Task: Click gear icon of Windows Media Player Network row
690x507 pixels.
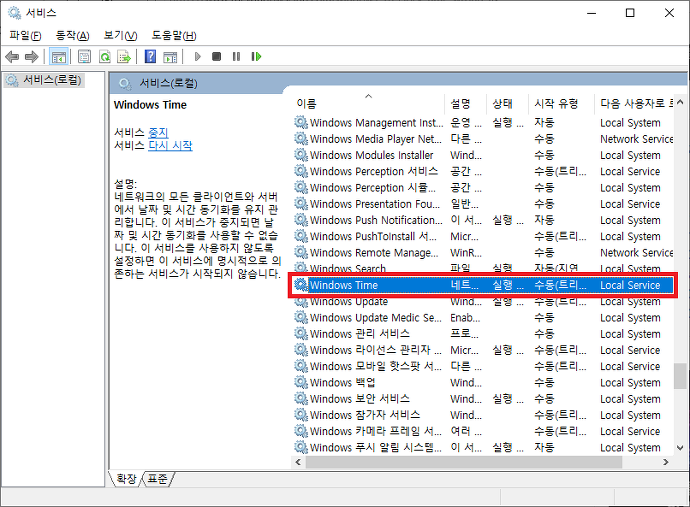Action: (x=301, y=139)
